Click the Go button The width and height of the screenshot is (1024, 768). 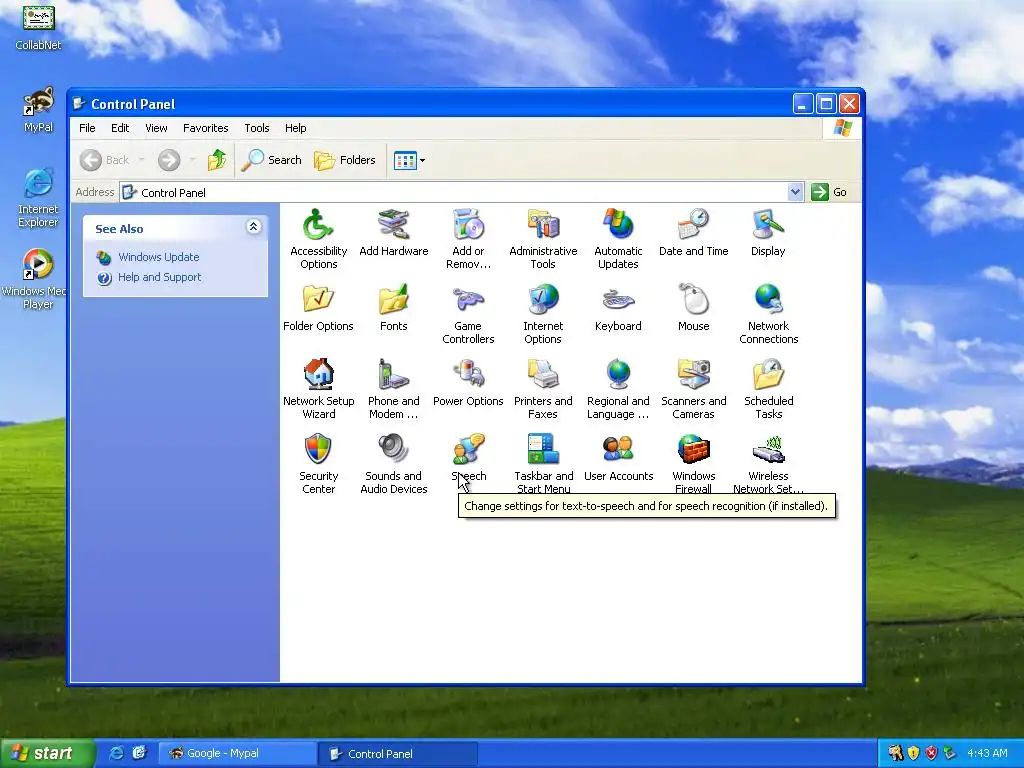coord(829,192)
